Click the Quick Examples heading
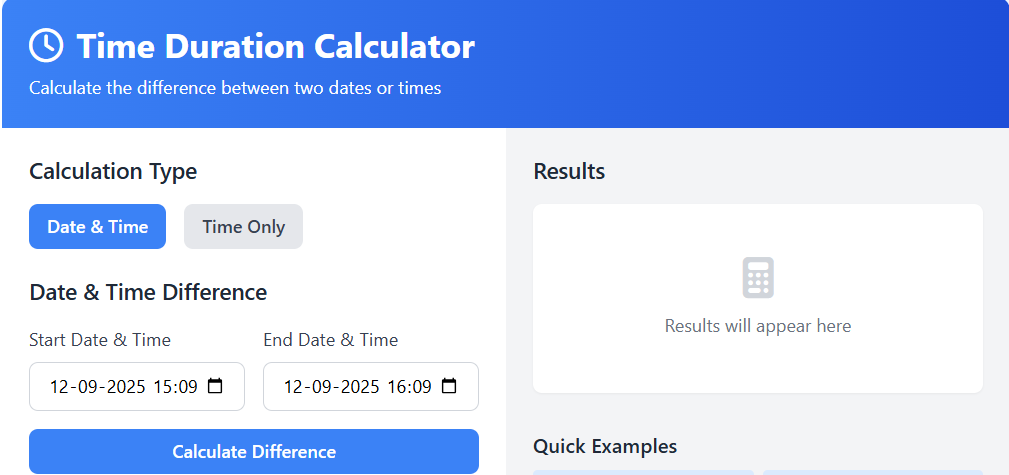The height and width of the screenshot is (475, 1009). point(605,446)
